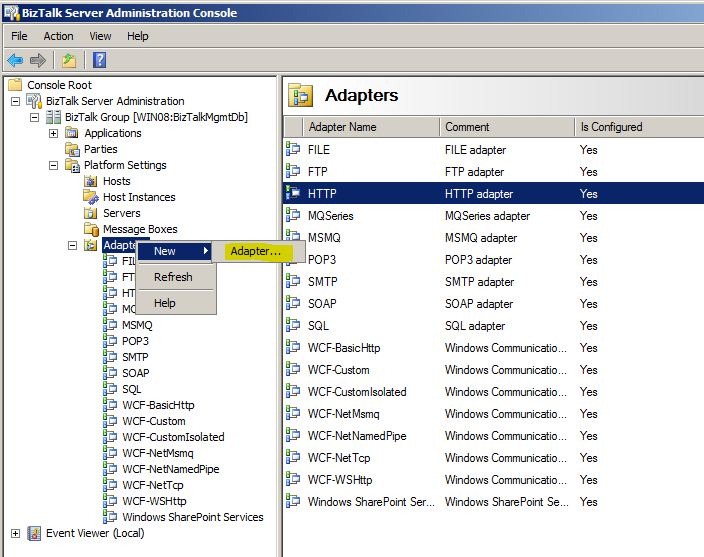Collapse the BizTalk Group node

pos(35,117)
